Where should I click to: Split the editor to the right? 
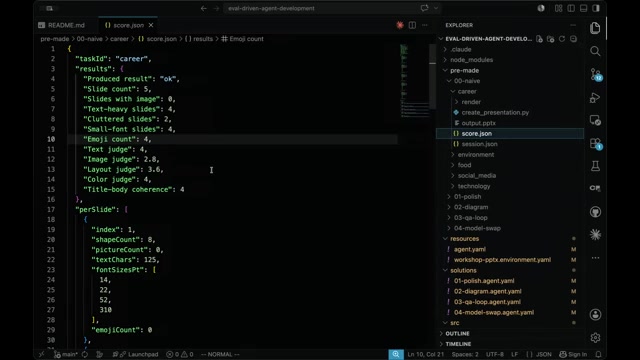coord(412,25)
